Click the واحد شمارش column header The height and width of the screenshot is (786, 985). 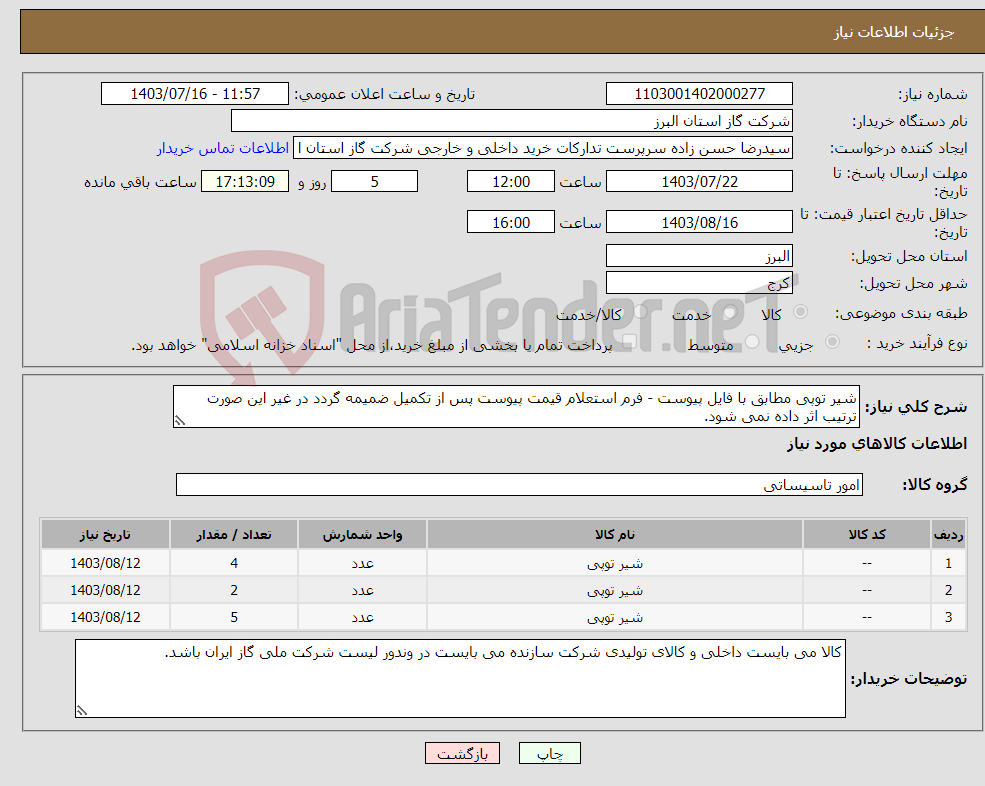362,534
